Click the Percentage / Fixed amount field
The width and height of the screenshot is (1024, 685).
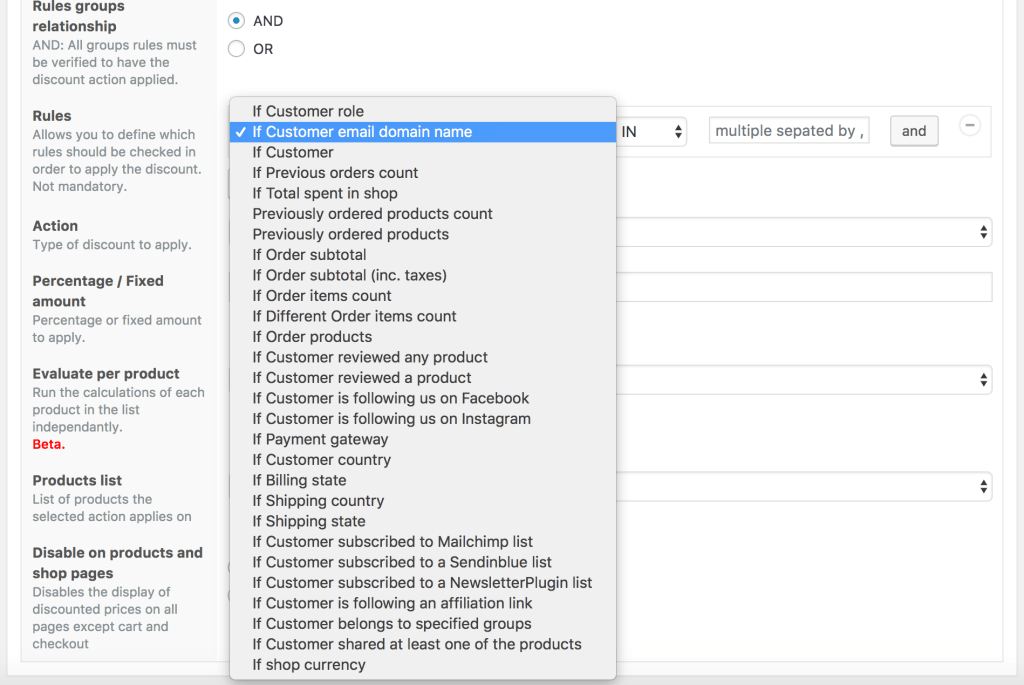click(804, 287)
